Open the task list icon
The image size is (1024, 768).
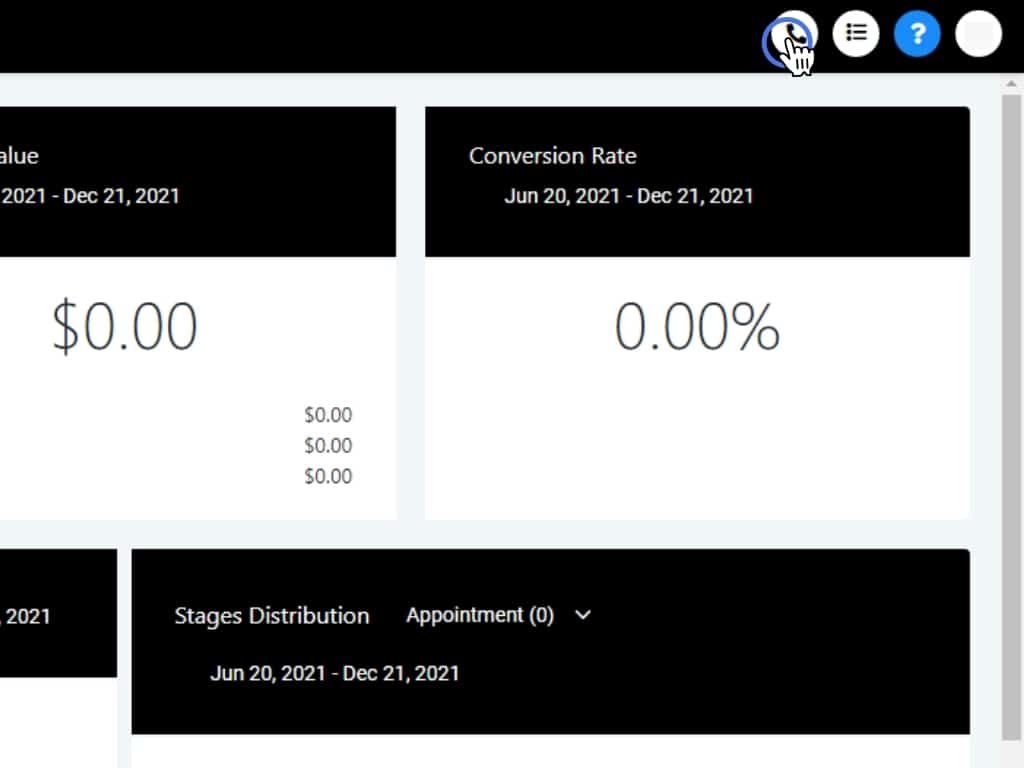(x=856, y=34)
